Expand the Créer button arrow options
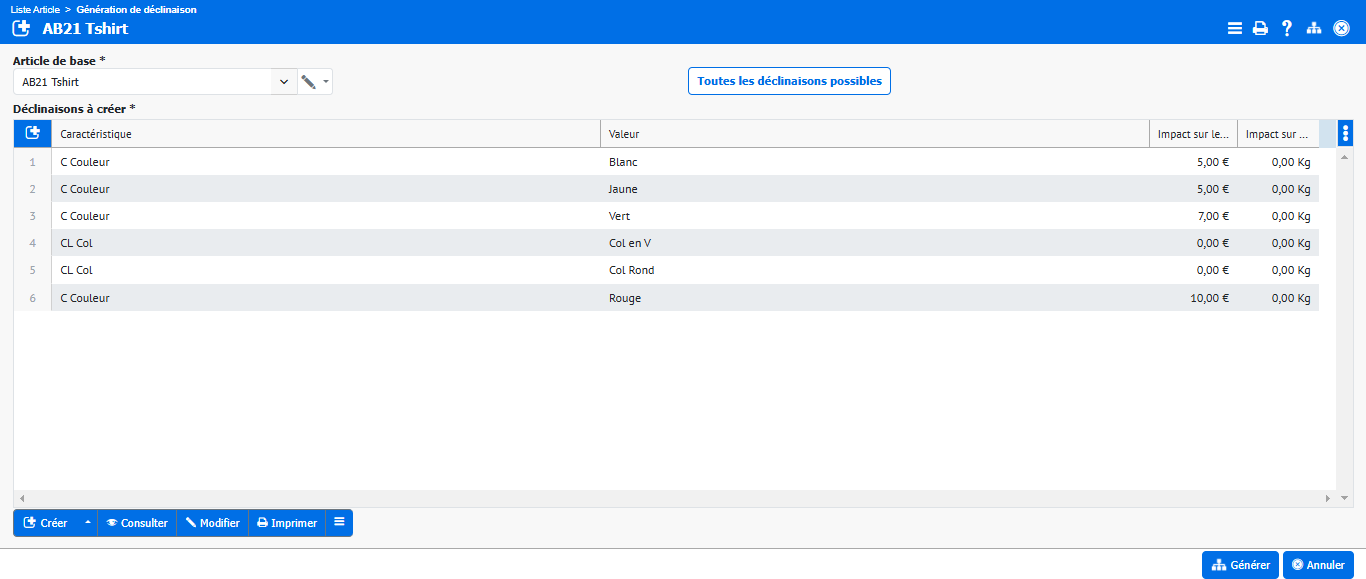Image resolution: width=1366 pixels, height=579 pixels. coord(87,523)
